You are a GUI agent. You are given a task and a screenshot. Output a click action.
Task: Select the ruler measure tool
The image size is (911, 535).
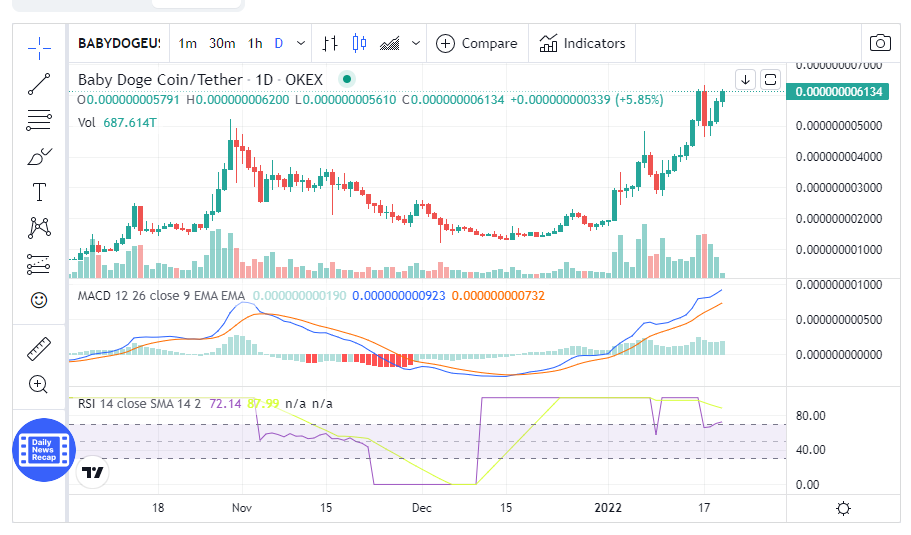(x=39, y=349)
